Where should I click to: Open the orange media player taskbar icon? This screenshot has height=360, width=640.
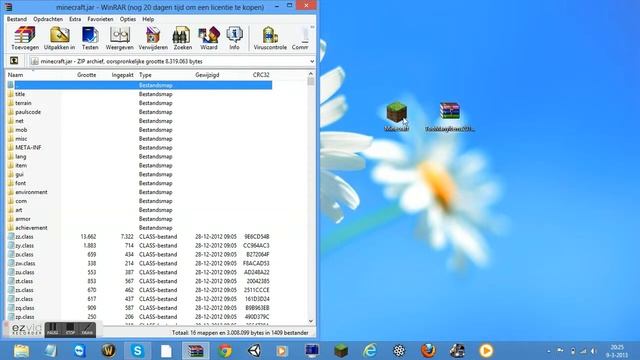tap(486, 351)
